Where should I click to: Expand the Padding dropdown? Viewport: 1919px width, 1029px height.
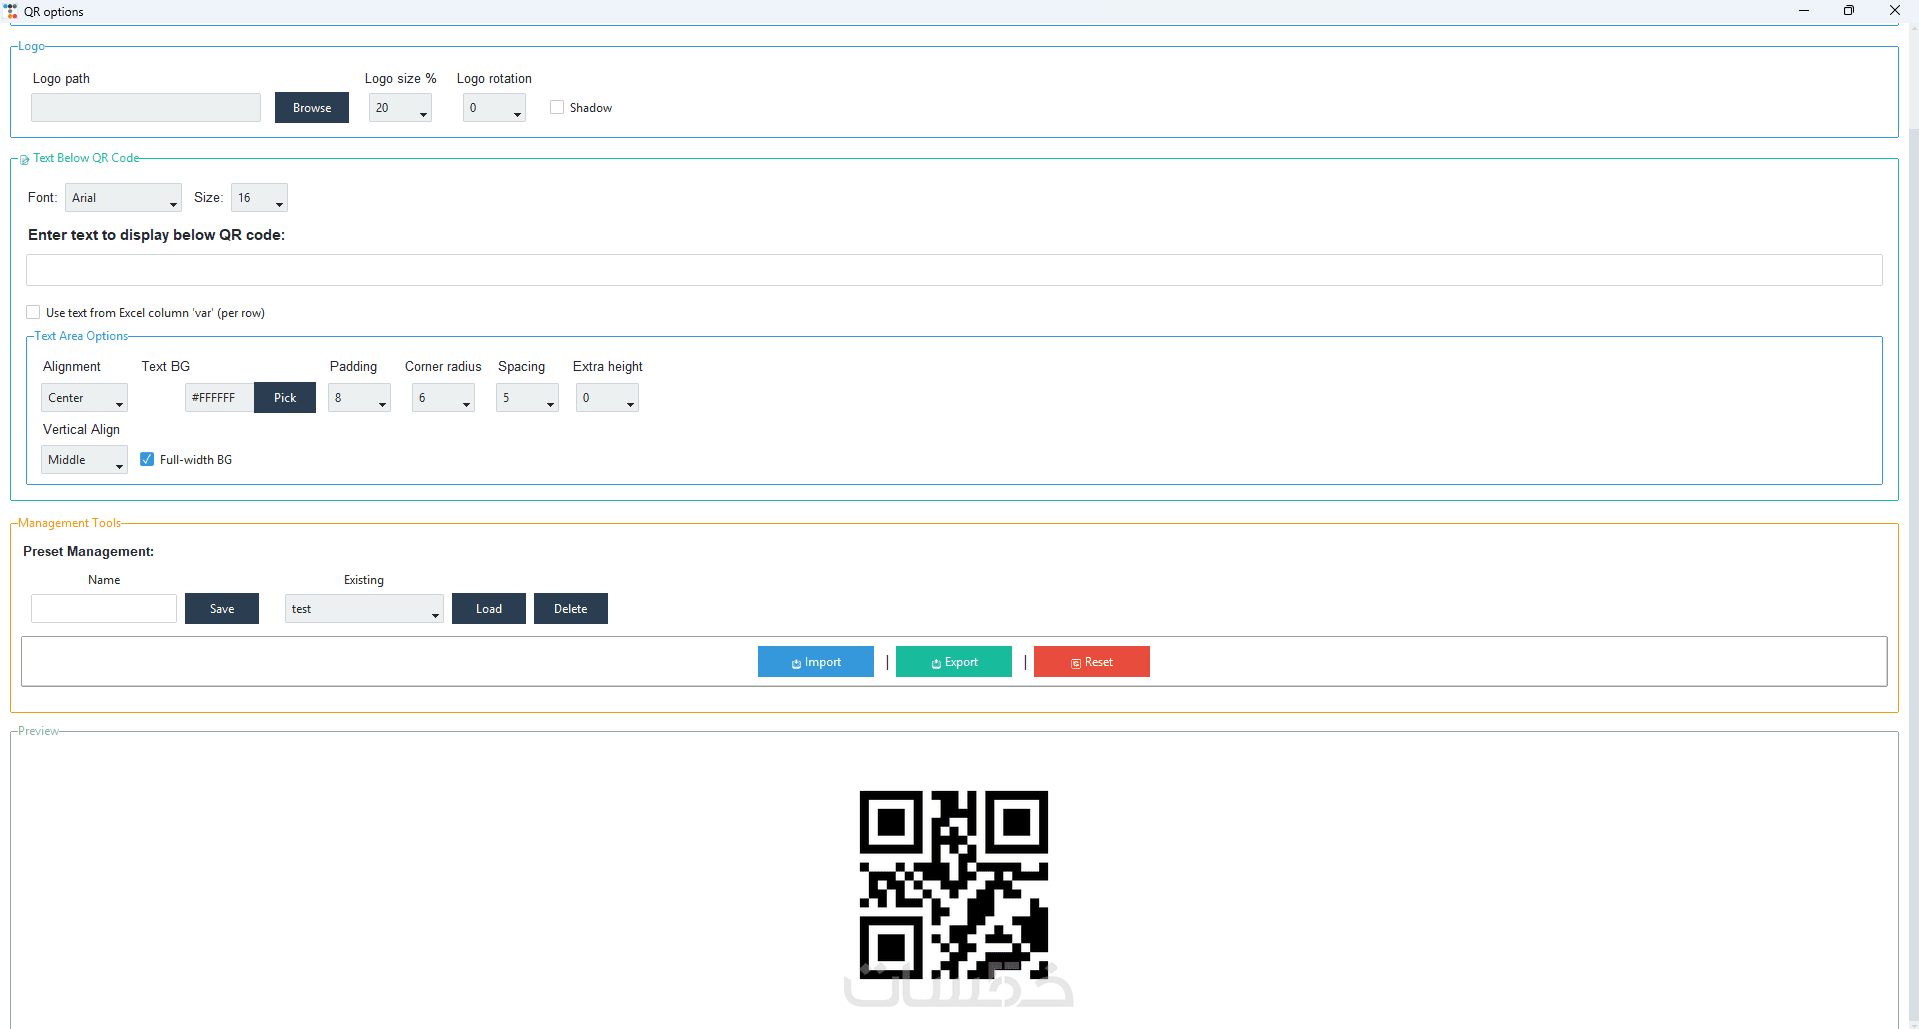click(359, 398)
